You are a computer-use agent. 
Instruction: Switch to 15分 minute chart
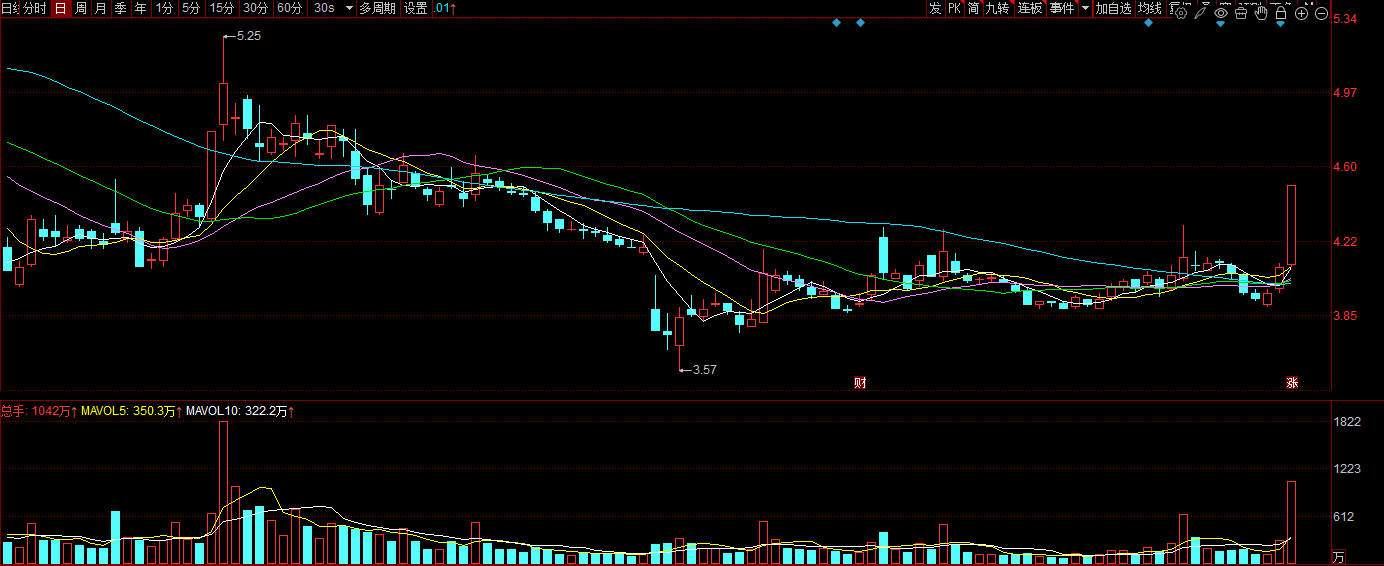(x=222, y=8)
